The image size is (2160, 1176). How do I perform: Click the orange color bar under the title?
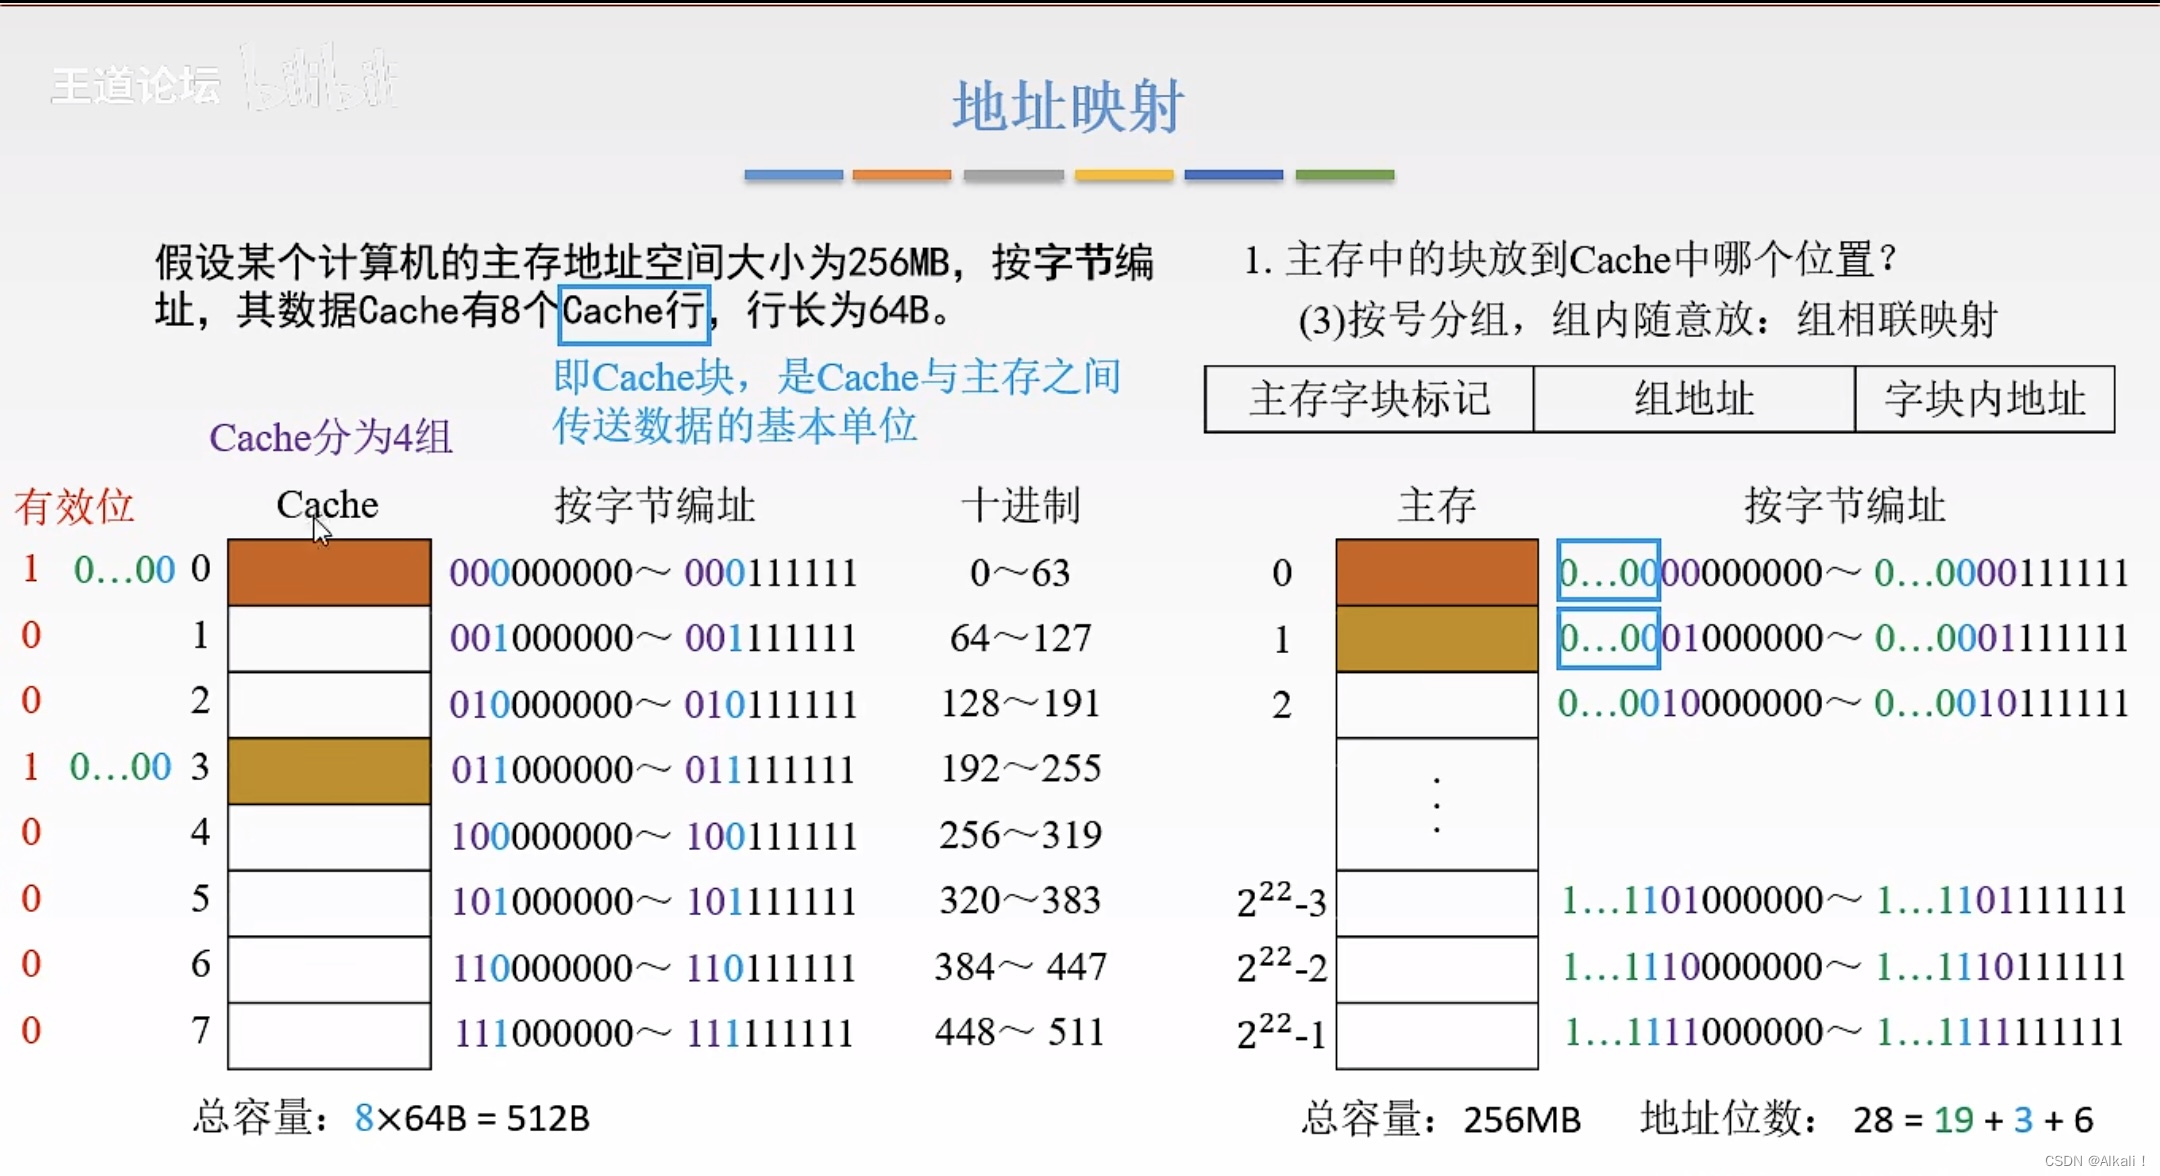(x=902, y=175)
